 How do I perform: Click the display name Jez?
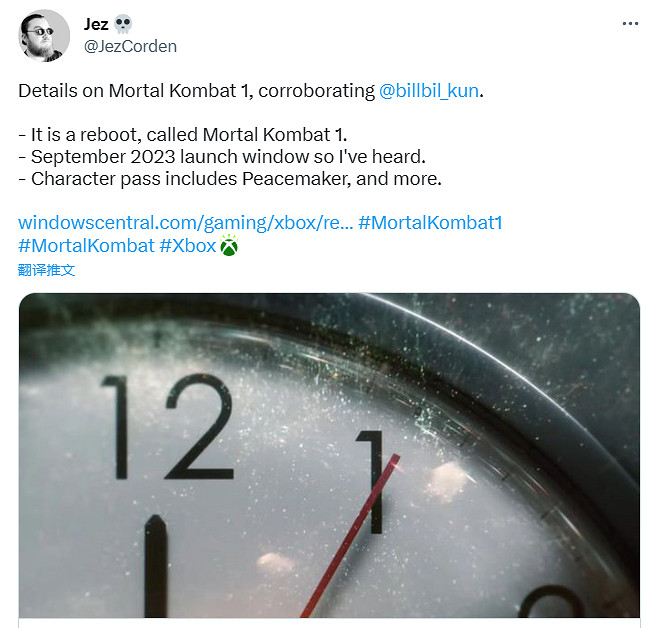(96, 24)
